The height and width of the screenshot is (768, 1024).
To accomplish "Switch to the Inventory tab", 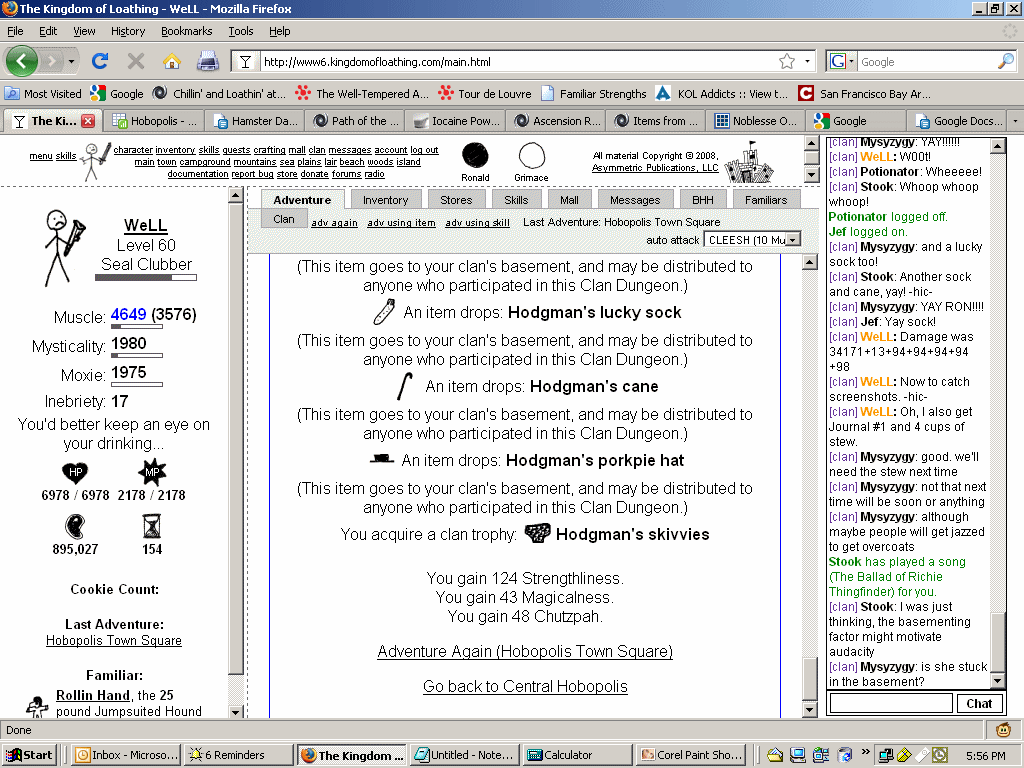I will coord(385,200).
